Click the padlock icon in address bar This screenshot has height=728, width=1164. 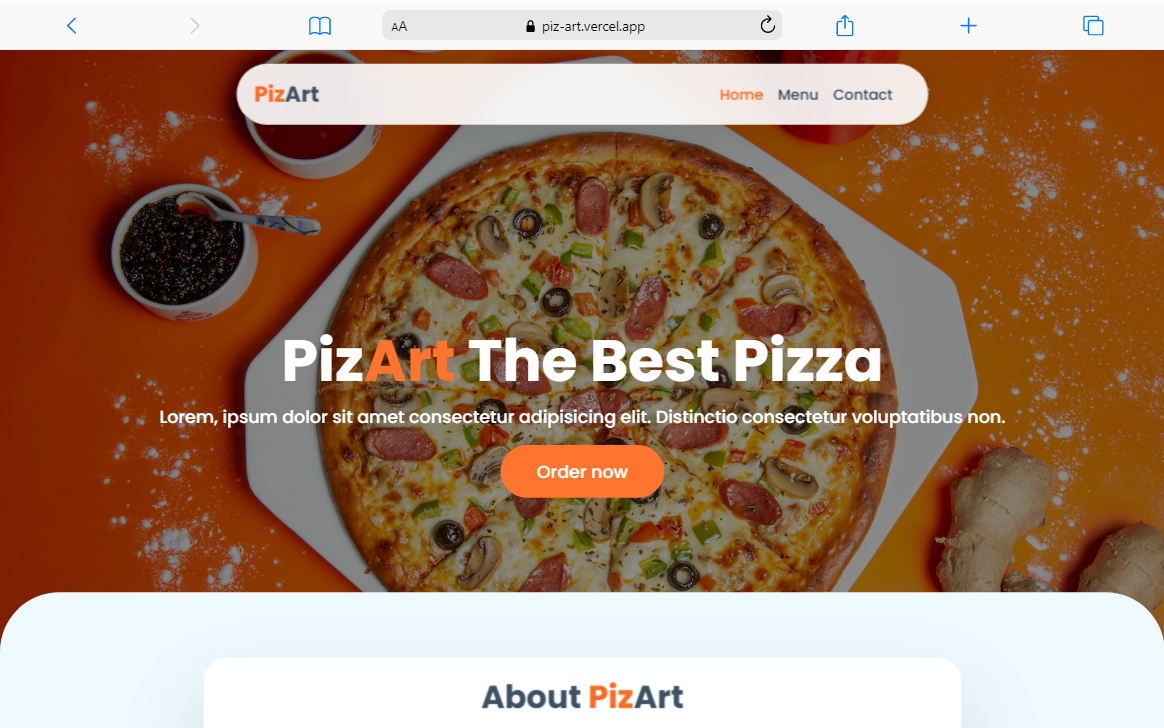tap(530, 26)
